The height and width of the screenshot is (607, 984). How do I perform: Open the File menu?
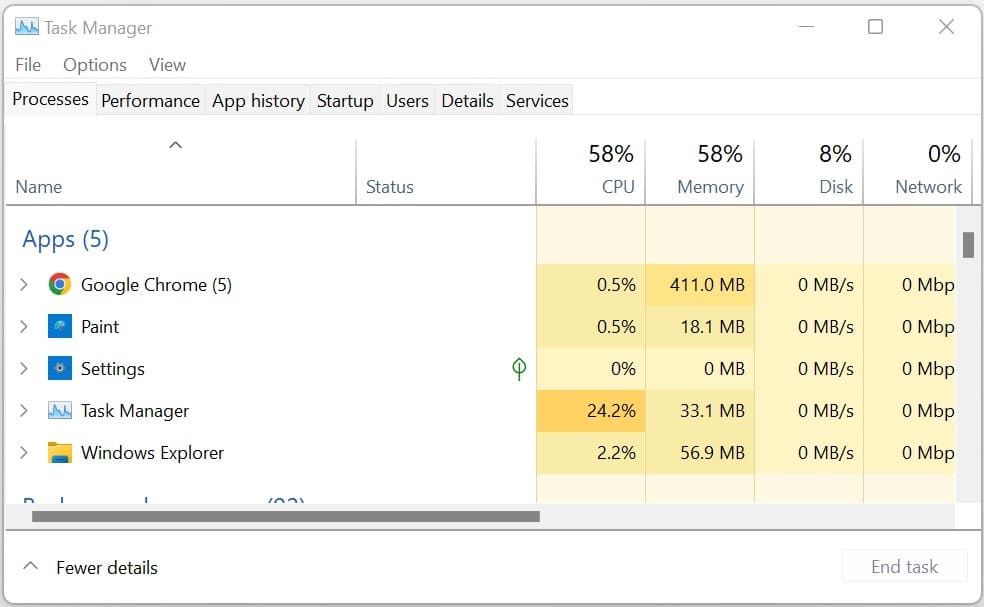click(x=28, y=65)
